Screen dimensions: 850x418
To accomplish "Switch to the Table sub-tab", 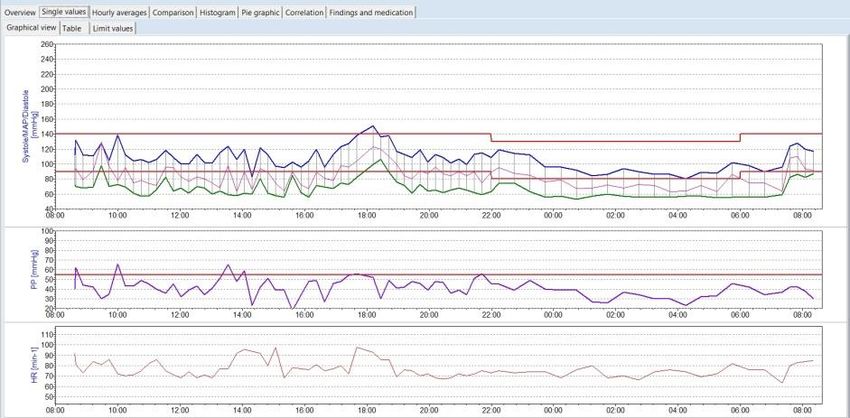I will pos(72,28).
